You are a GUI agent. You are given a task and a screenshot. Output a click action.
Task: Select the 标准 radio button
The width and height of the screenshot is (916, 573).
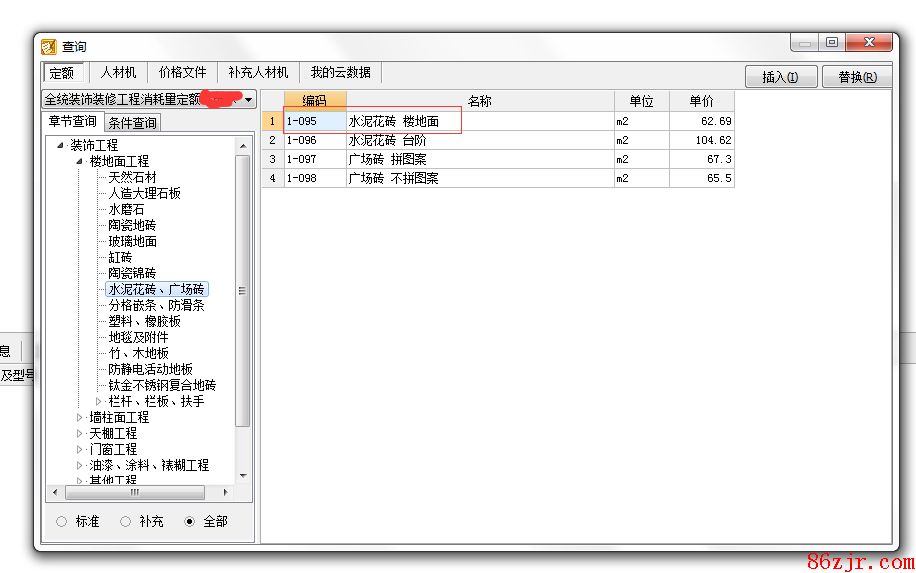tap(62, 521)
